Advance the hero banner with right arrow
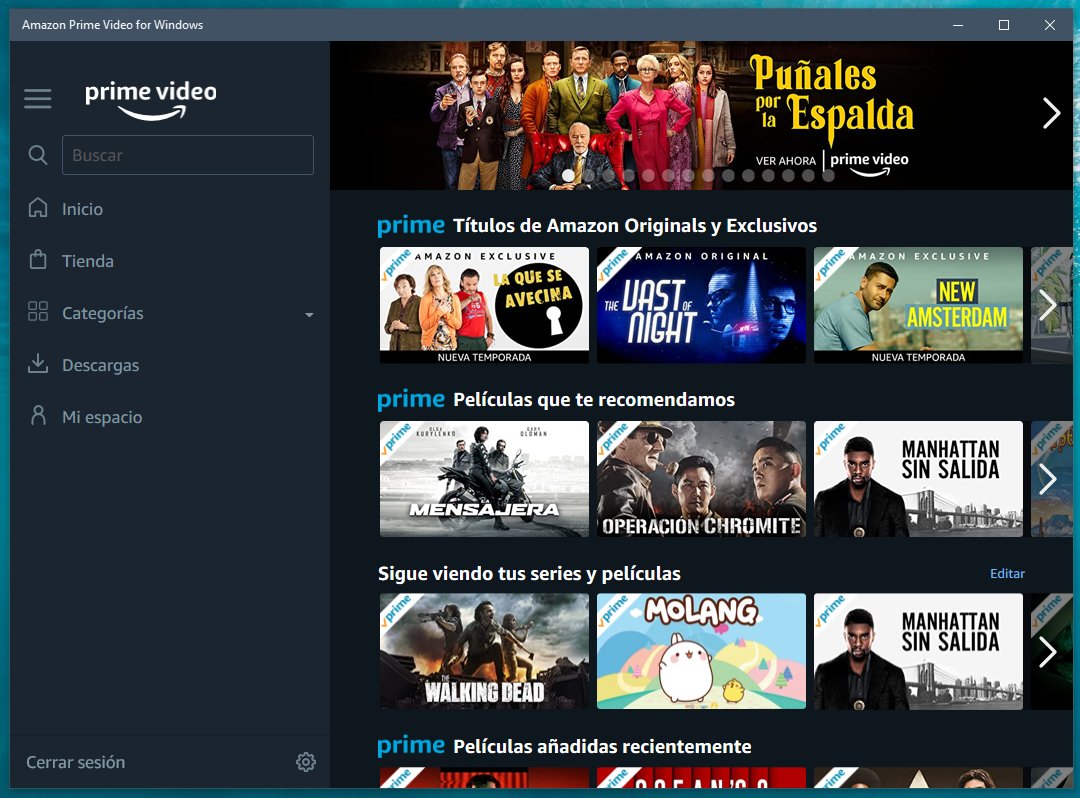The height and width of the screenshot is (798, 1080). pyautogui.click(x=1051, y=113)
